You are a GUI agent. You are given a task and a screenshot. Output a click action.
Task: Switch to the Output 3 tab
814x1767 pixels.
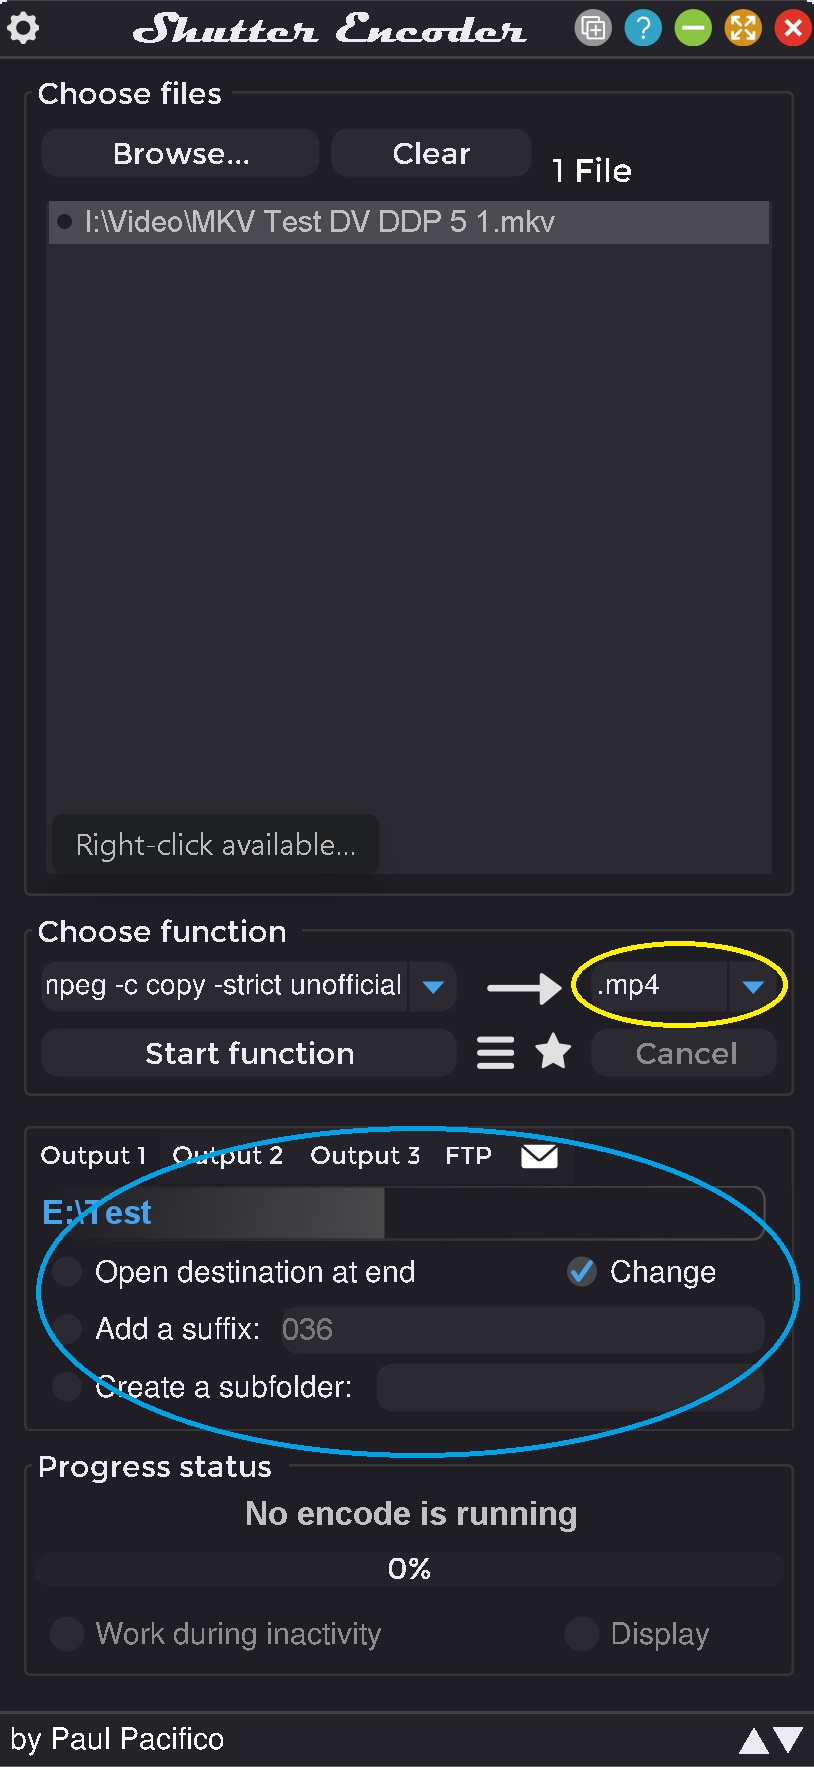coord(365,1156)
